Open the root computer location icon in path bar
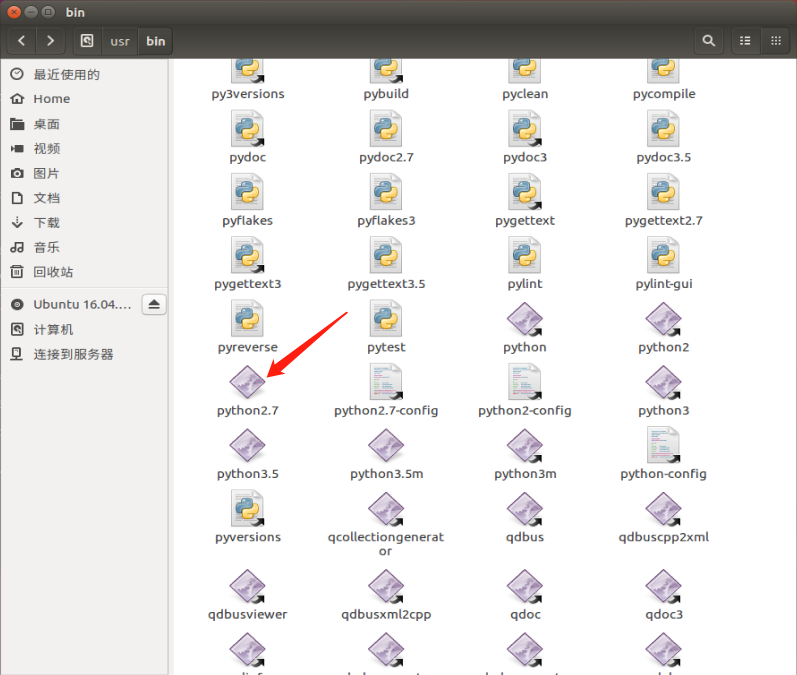797x675 pixels. pos(87,41)
